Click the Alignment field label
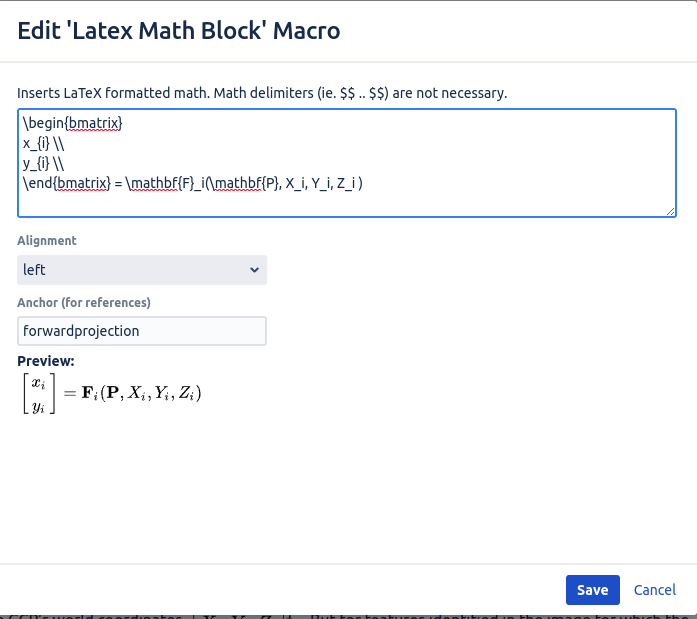Viewport: 697px width, 619px height. (47, 240)
